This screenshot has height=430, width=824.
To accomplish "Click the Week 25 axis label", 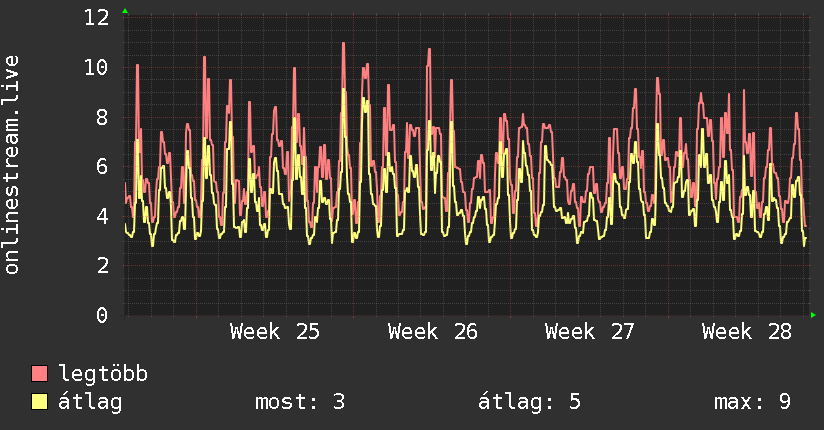I will point(274,332).
